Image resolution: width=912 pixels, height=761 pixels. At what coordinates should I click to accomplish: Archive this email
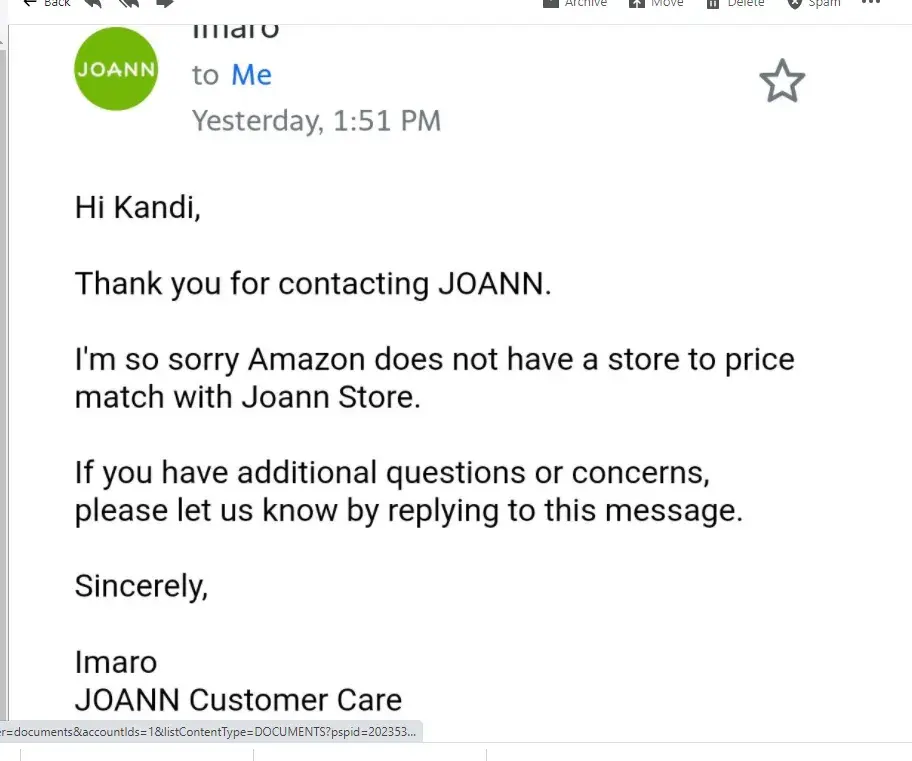pos(574,3)
